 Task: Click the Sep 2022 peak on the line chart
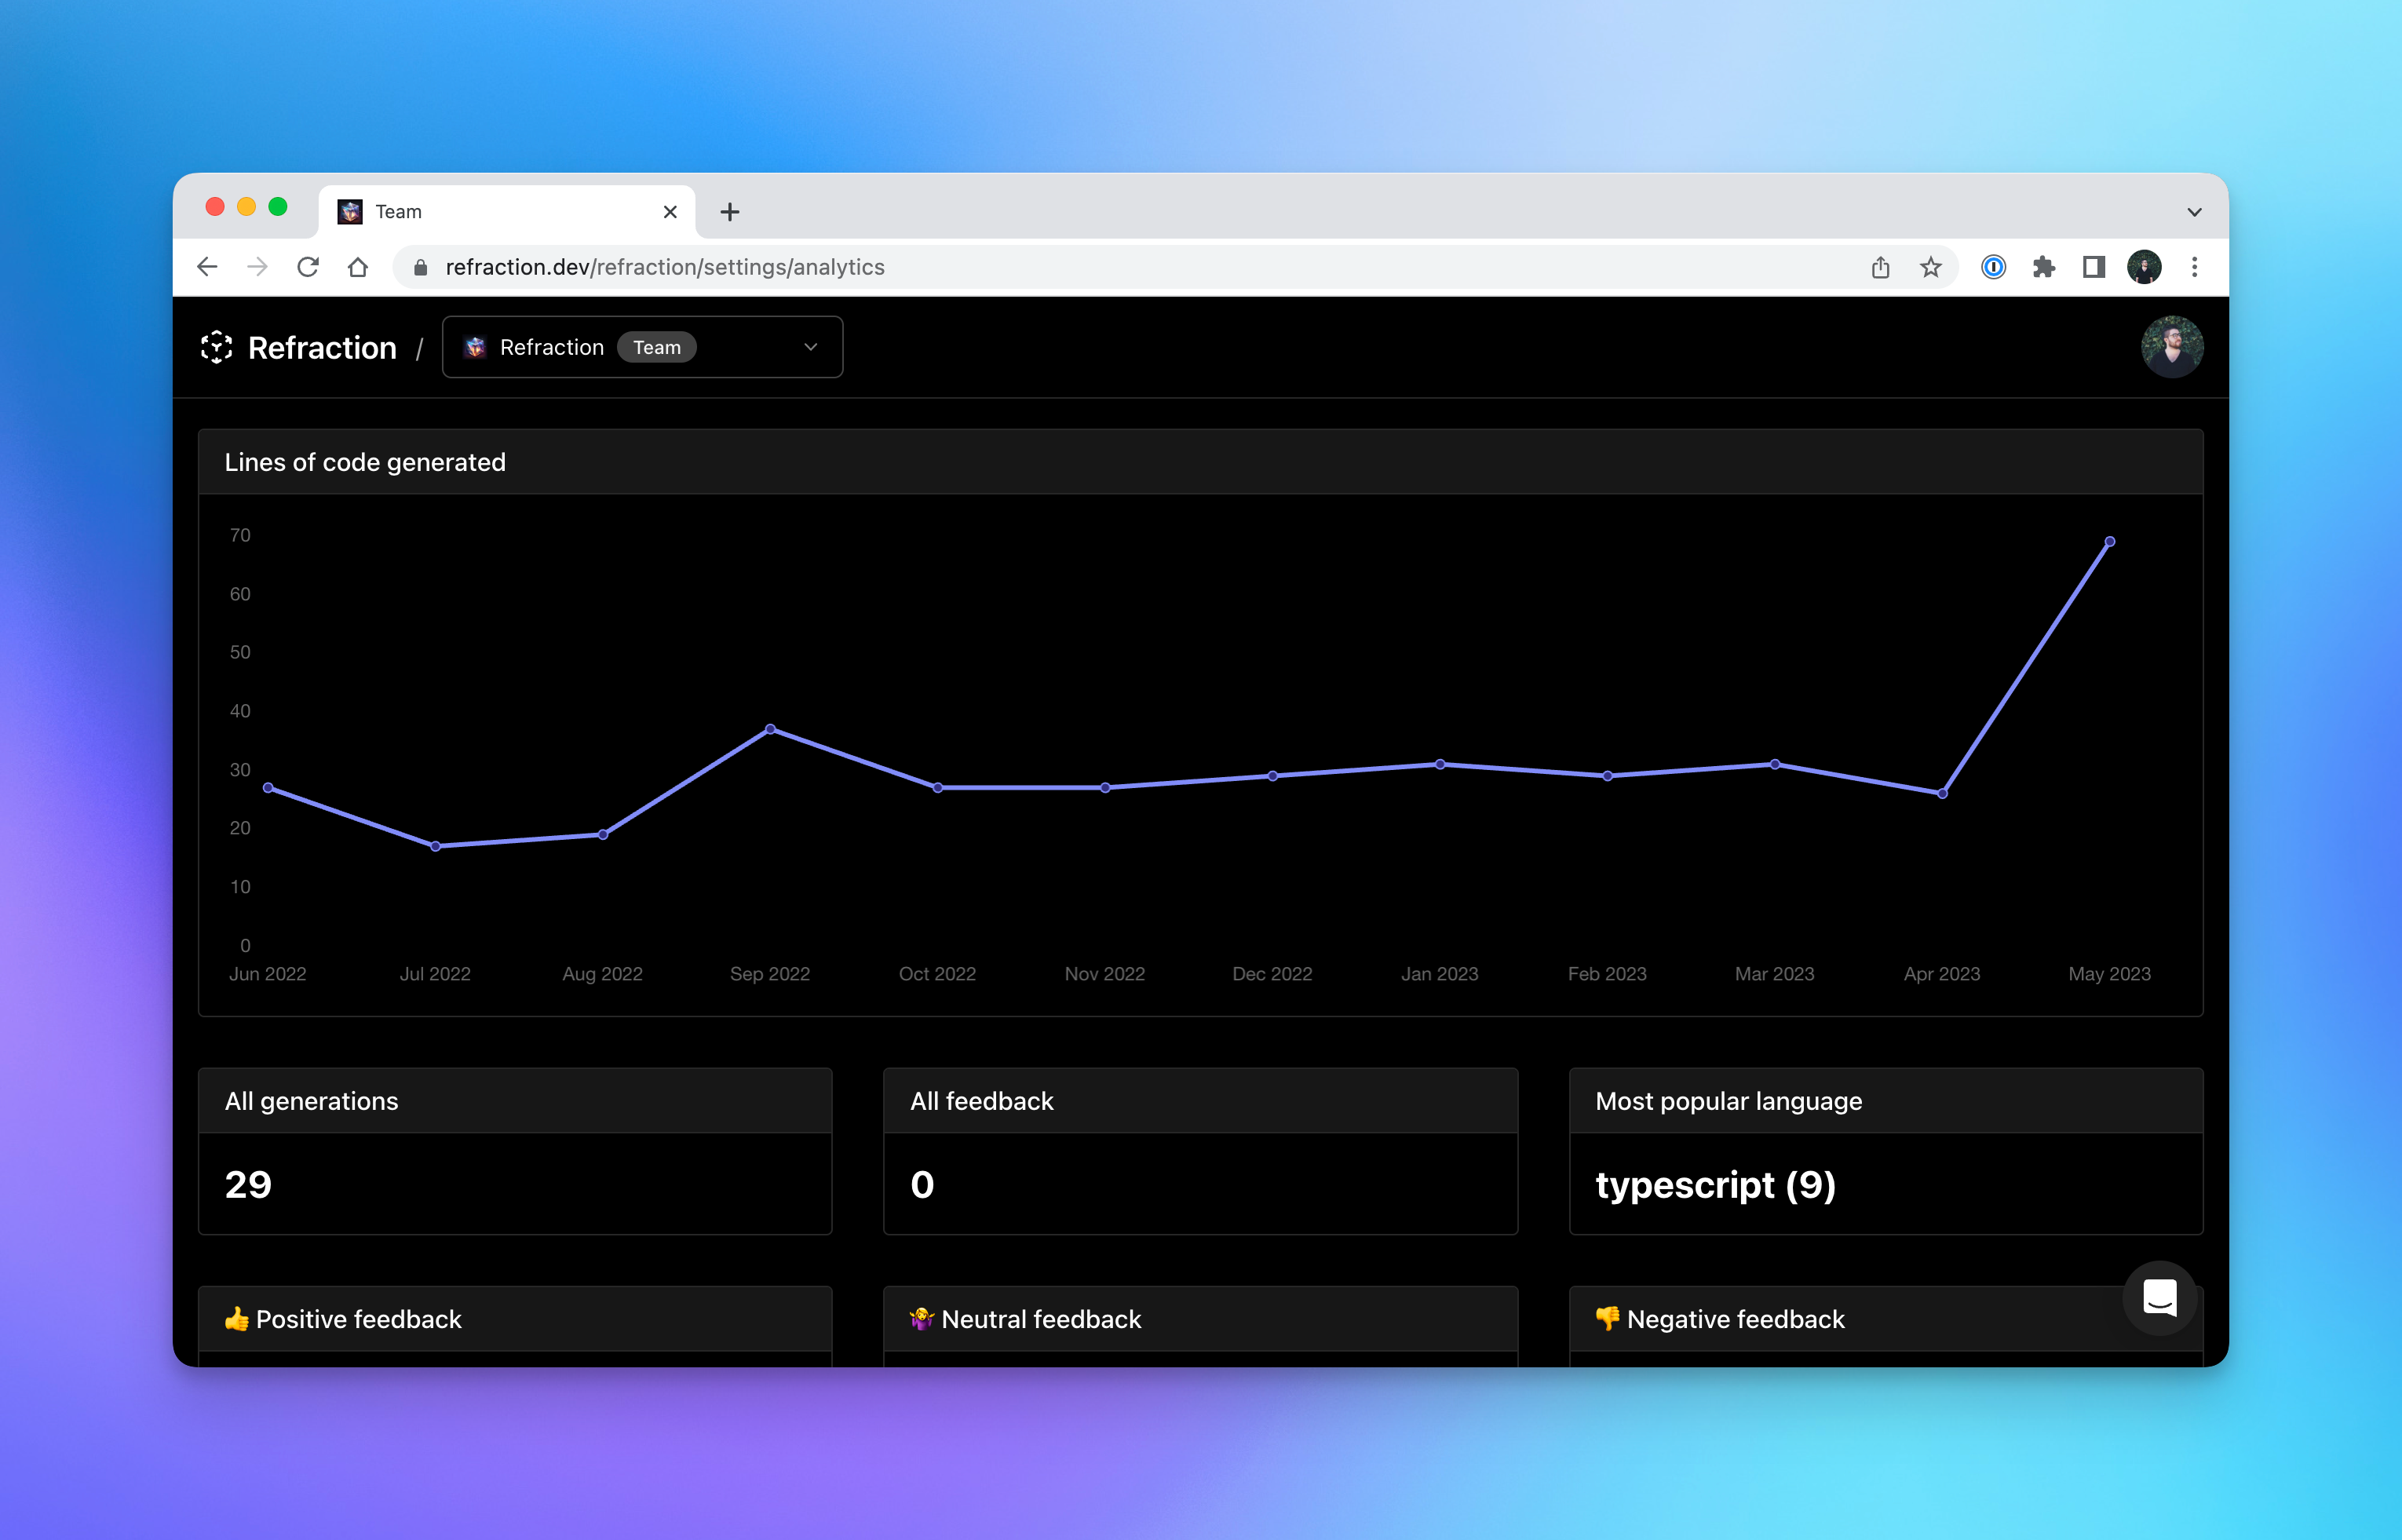[x=770, y=728]
